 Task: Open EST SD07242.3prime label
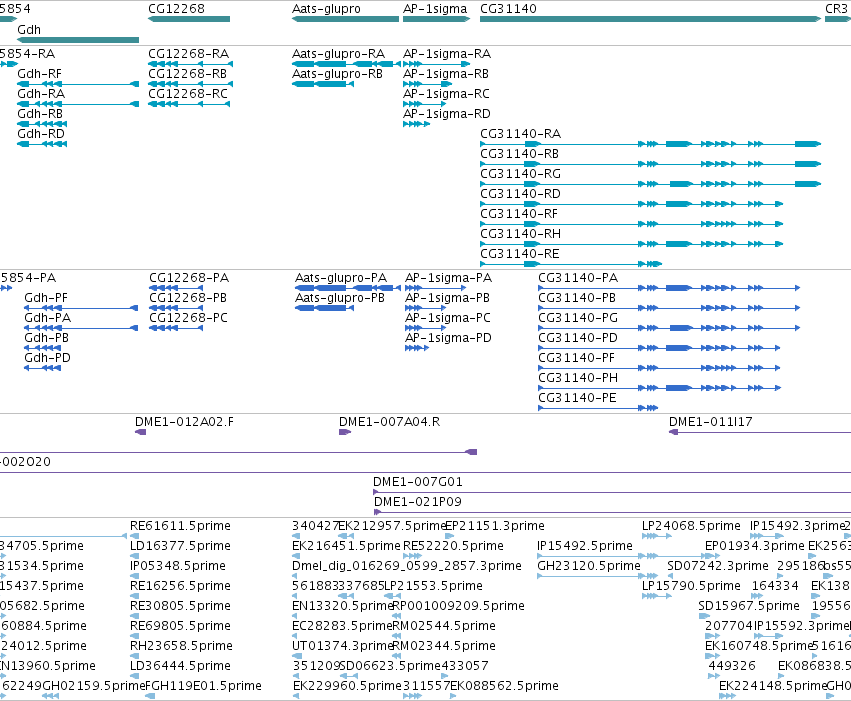(717, 566)
